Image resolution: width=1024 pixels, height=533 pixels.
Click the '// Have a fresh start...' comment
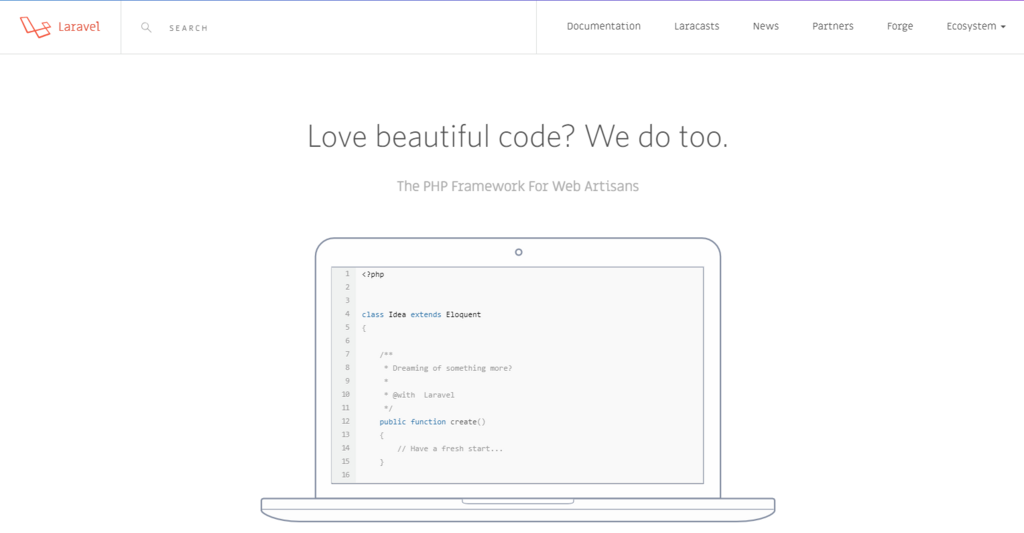tap(450, 449)
